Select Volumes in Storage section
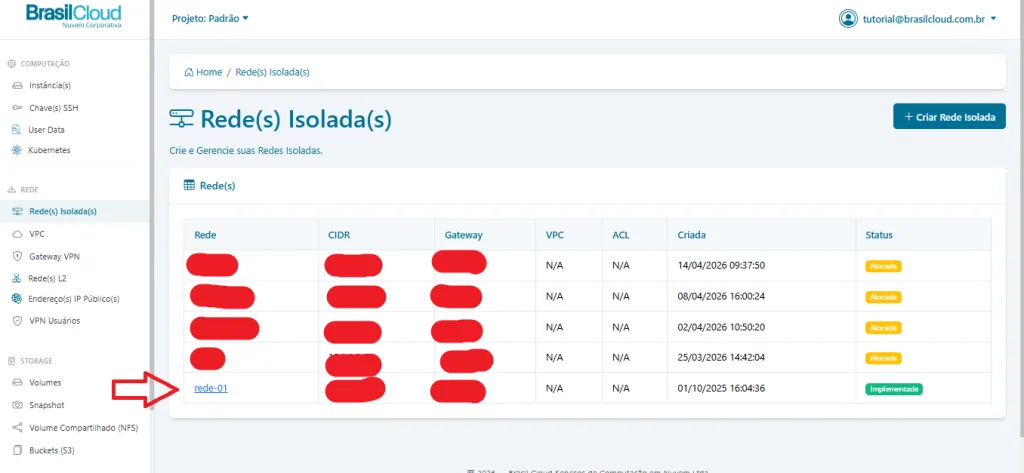The image size is (1024, 473). (47, 383)
